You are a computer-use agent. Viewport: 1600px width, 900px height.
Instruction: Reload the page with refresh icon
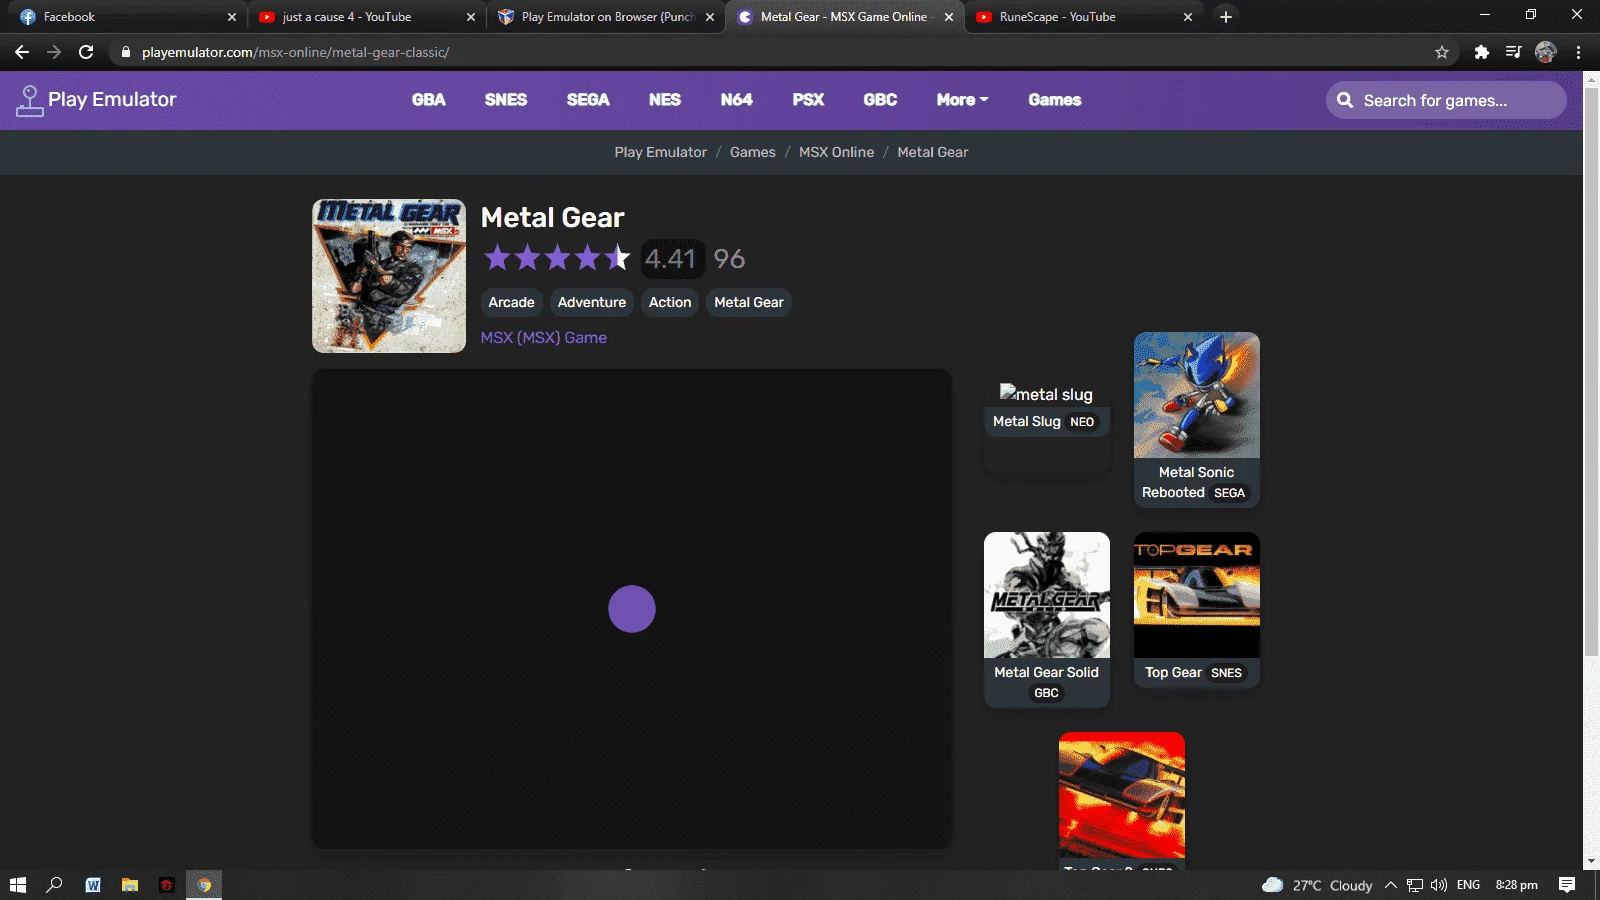[x=86, y=52]
